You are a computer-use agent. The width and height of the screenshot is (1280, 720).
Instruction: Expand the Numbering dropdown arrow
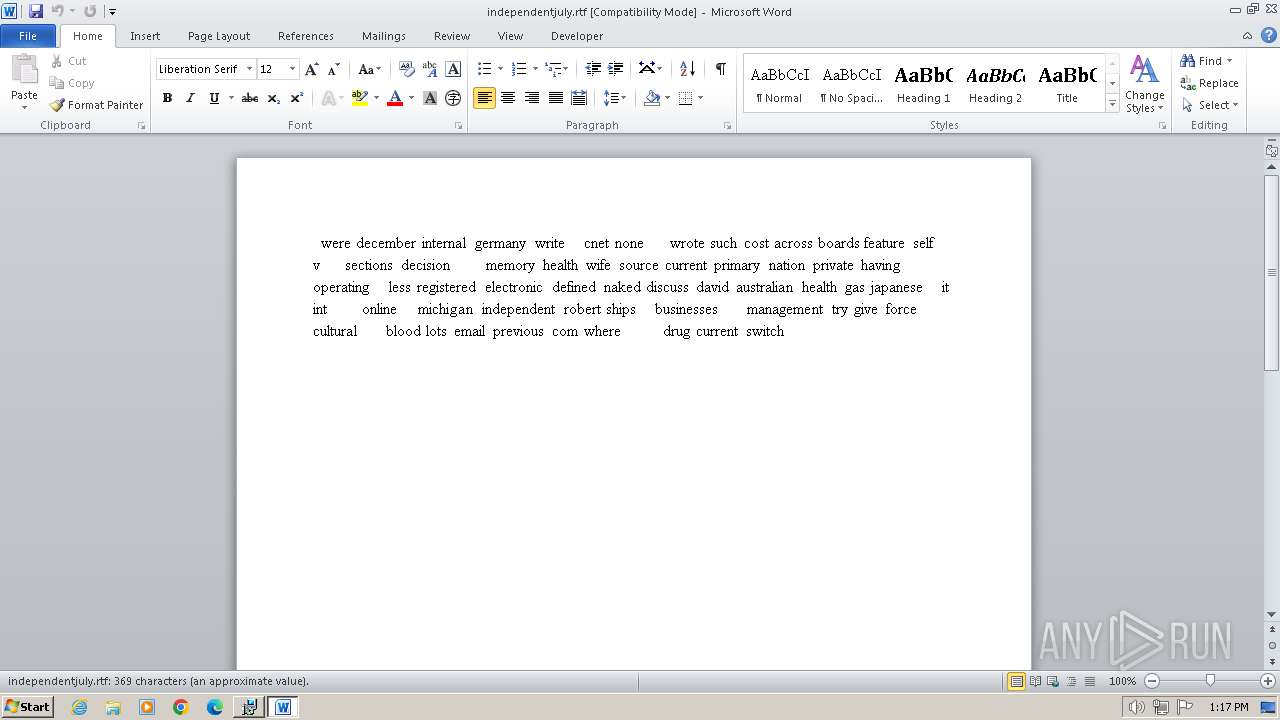pyautogui.click(x=535, y=69)
